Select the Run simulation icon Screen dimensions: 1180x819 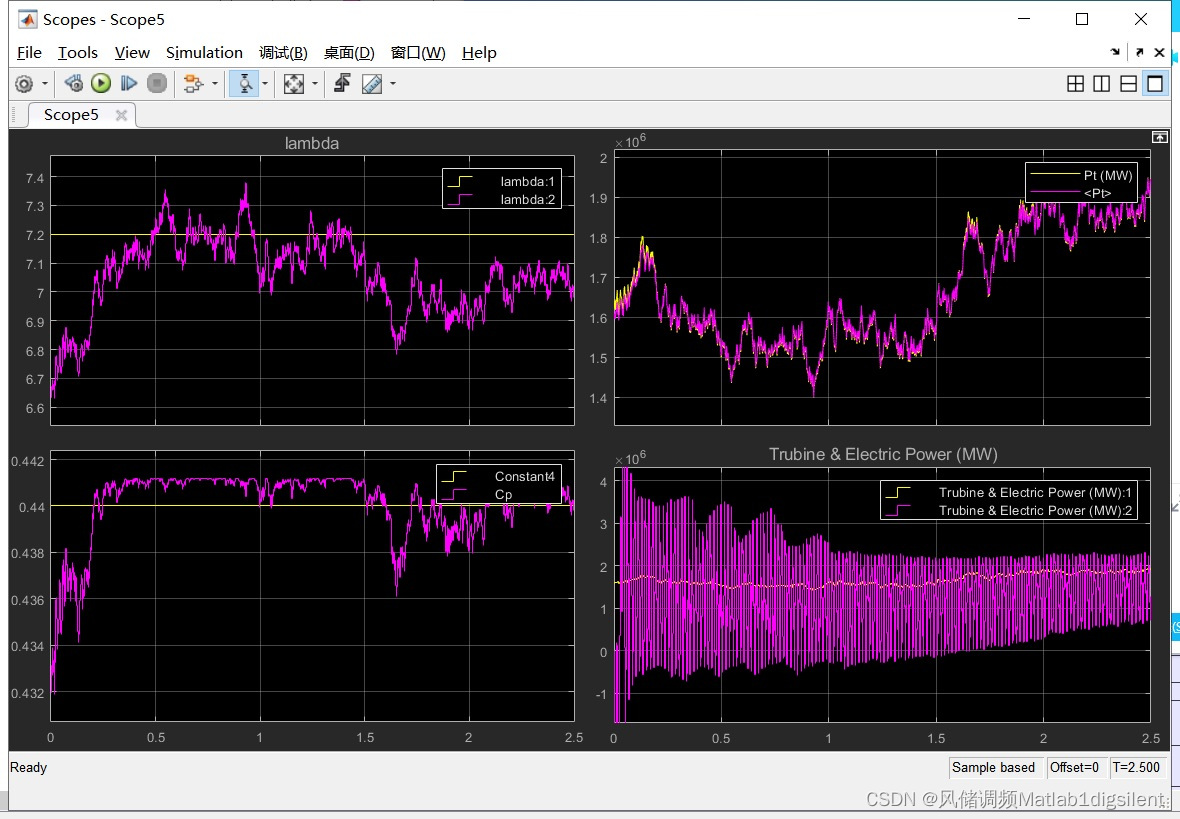(100, 83)
